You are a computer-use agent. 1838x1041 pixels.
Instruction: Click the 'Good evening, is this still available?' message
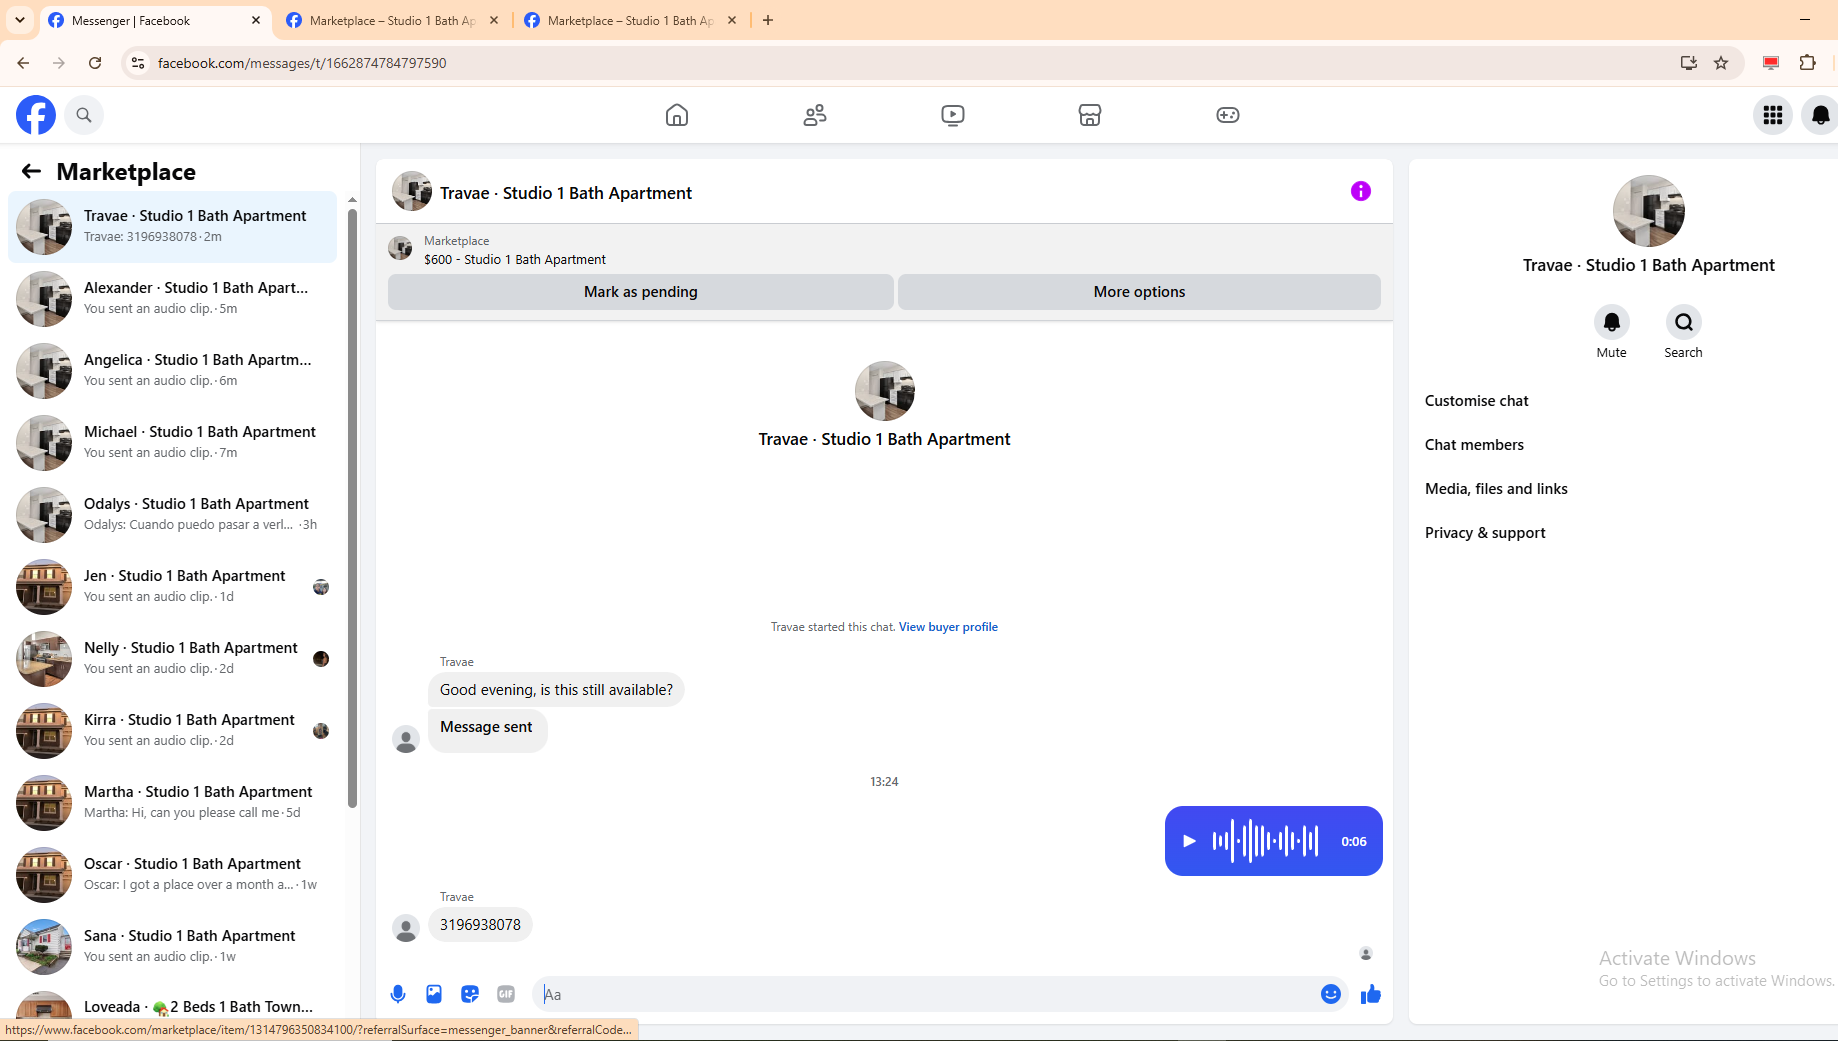click(x=556, y=690)
